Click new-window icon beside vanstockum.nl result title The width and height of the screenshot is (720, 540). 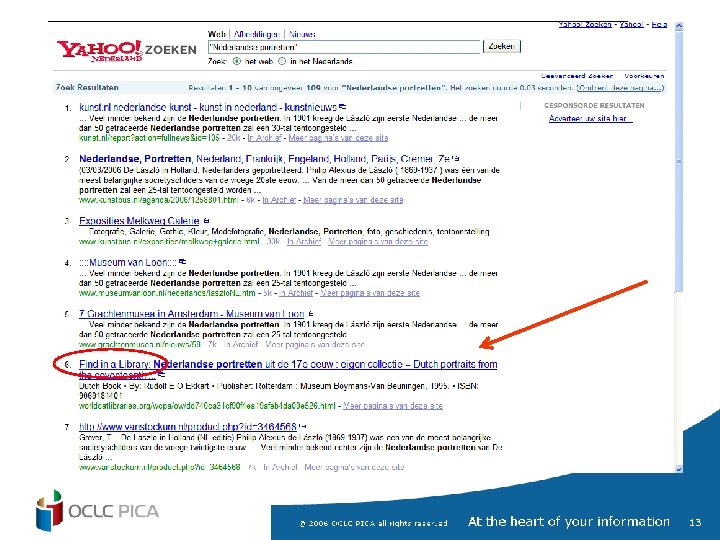[x=302, y=427]
